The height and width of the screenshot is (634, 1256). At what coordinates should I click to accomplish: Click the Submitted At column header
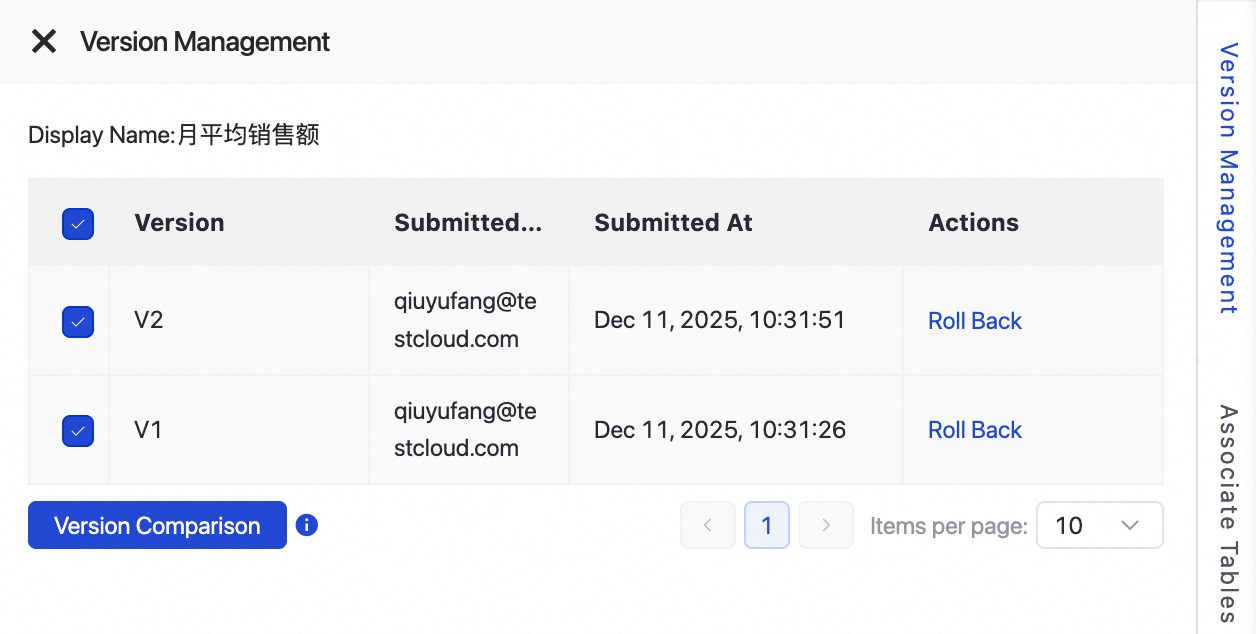click(x=673, y=223)
